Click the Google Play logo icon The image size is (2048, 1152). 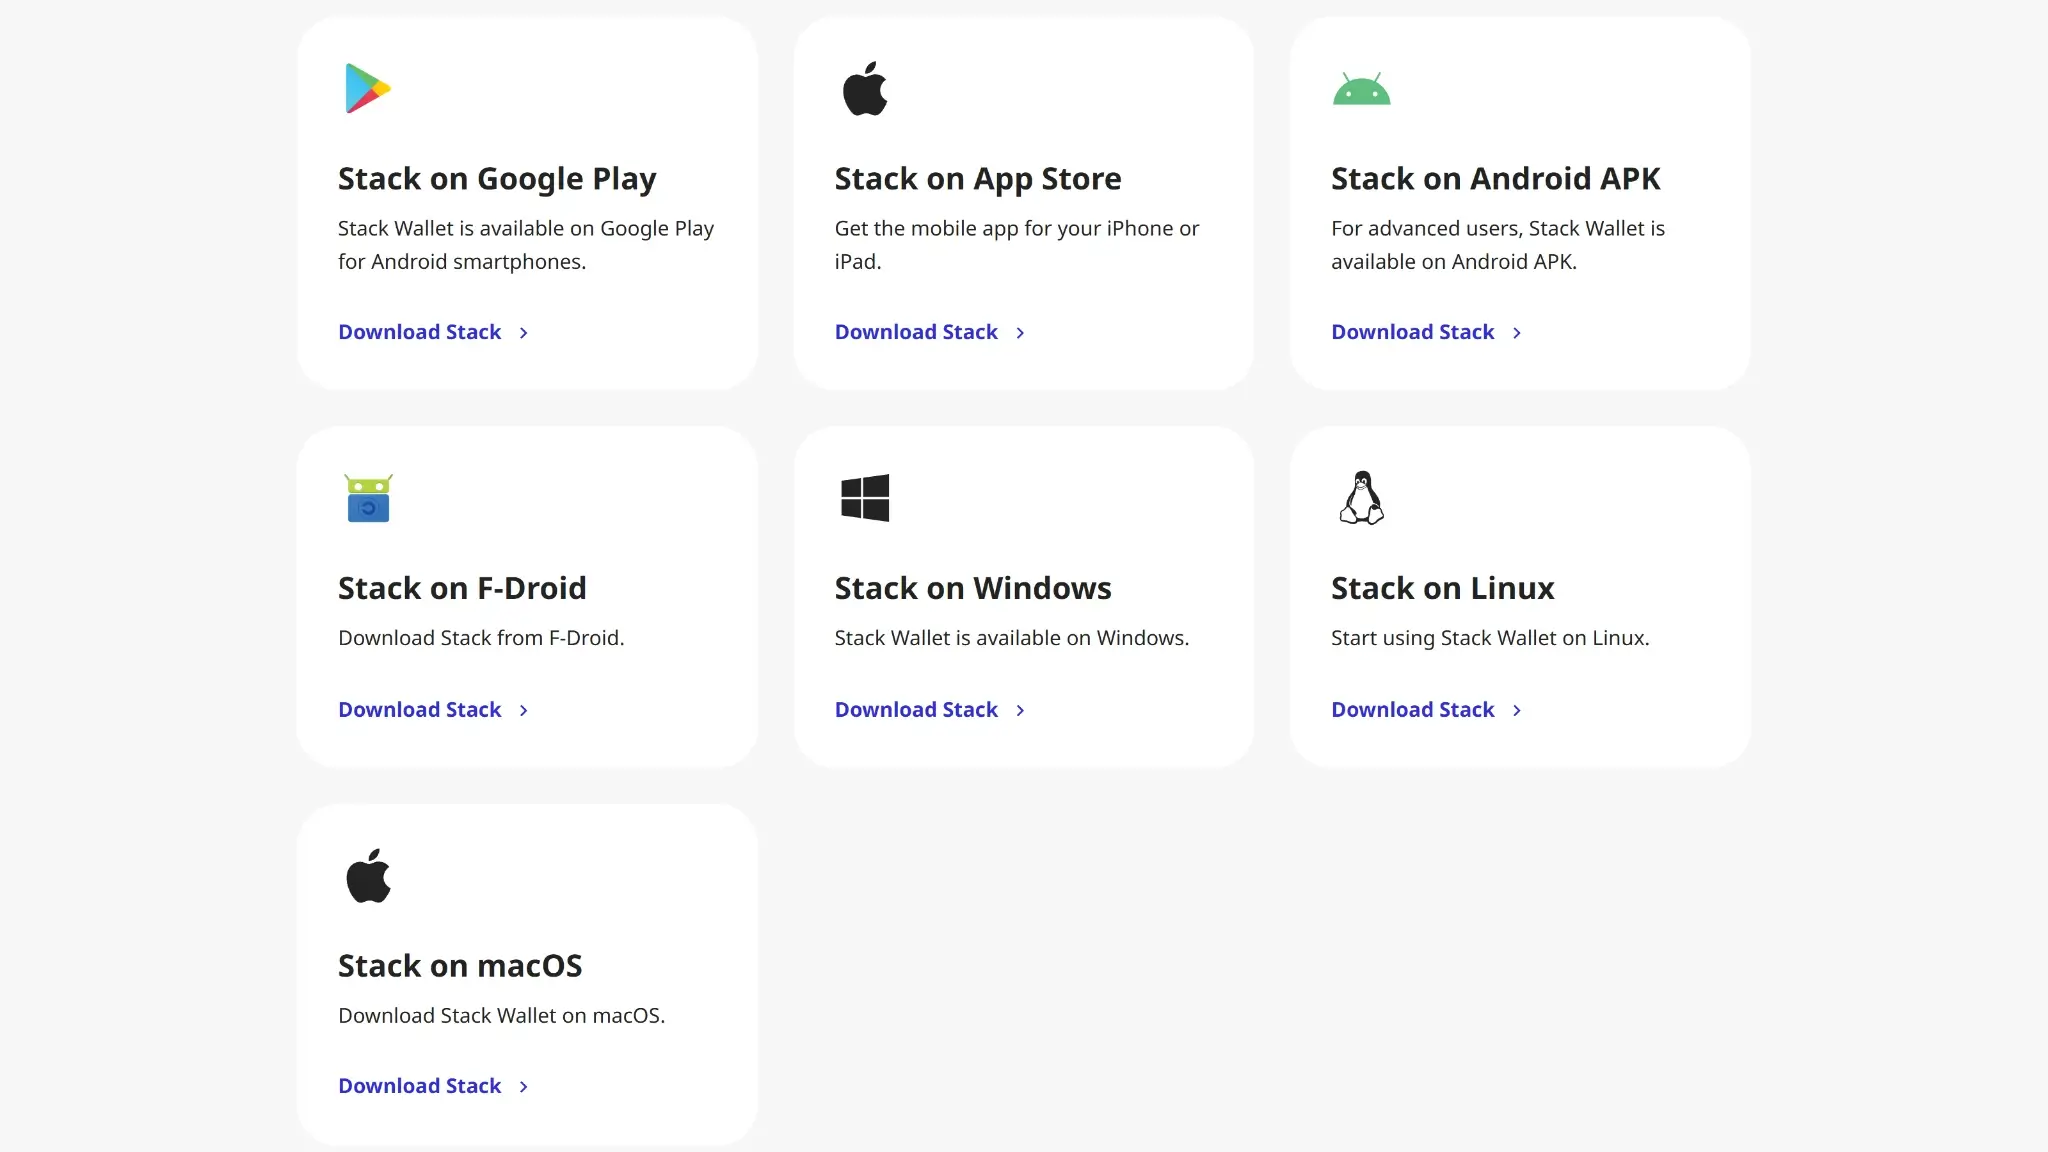point(367,88)
